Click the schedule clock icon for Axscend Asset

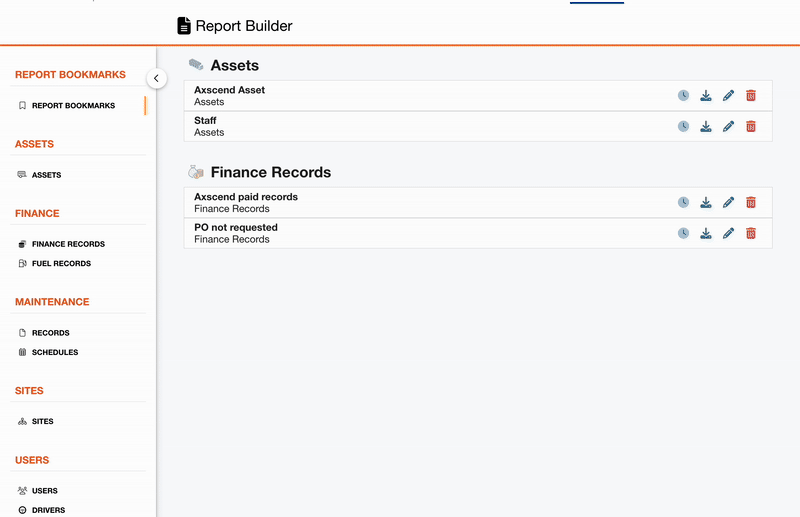683,96
